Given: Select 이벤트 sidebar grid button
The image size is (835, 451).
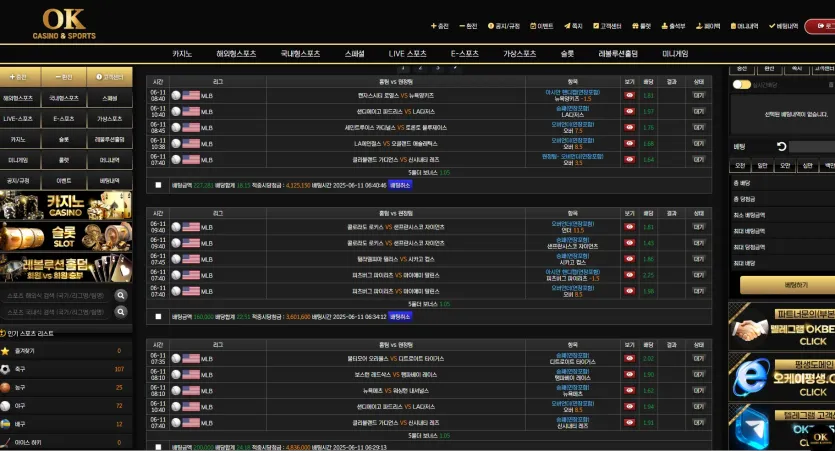Looking at the screenshot, I should click(64, 181).
